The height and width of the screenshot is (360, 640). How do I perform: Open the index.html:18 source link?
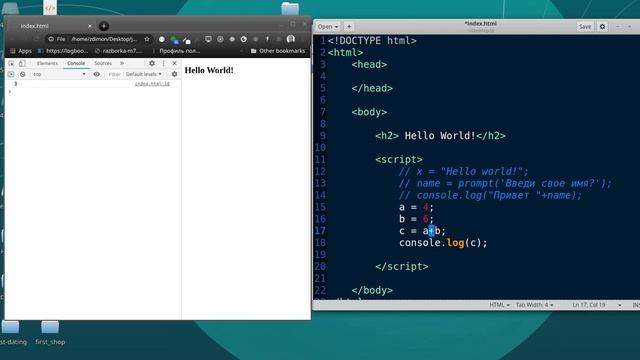[x=152, y=84]
